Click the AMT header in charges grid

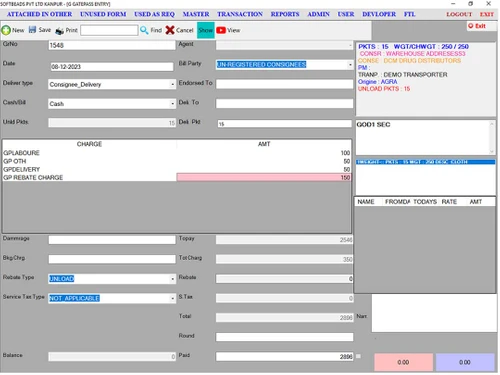coord(264,144)
